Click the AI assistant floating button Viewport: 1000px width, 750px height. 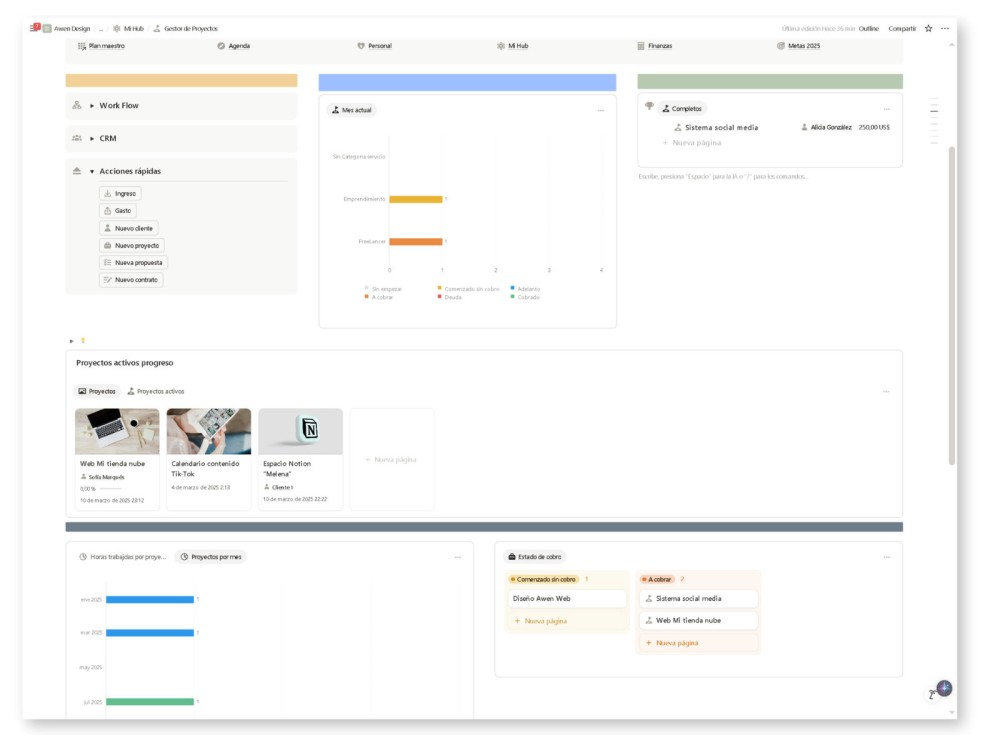coord(944,688)
